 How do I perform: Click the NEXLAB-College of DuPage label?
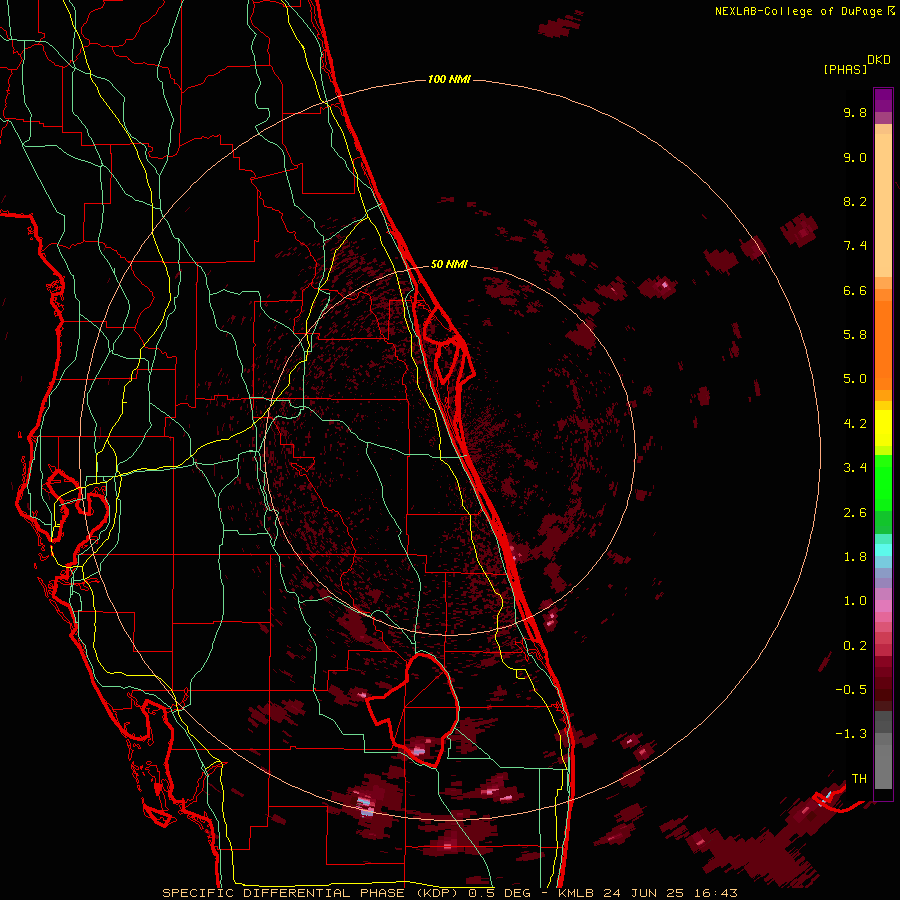point(799,11)
